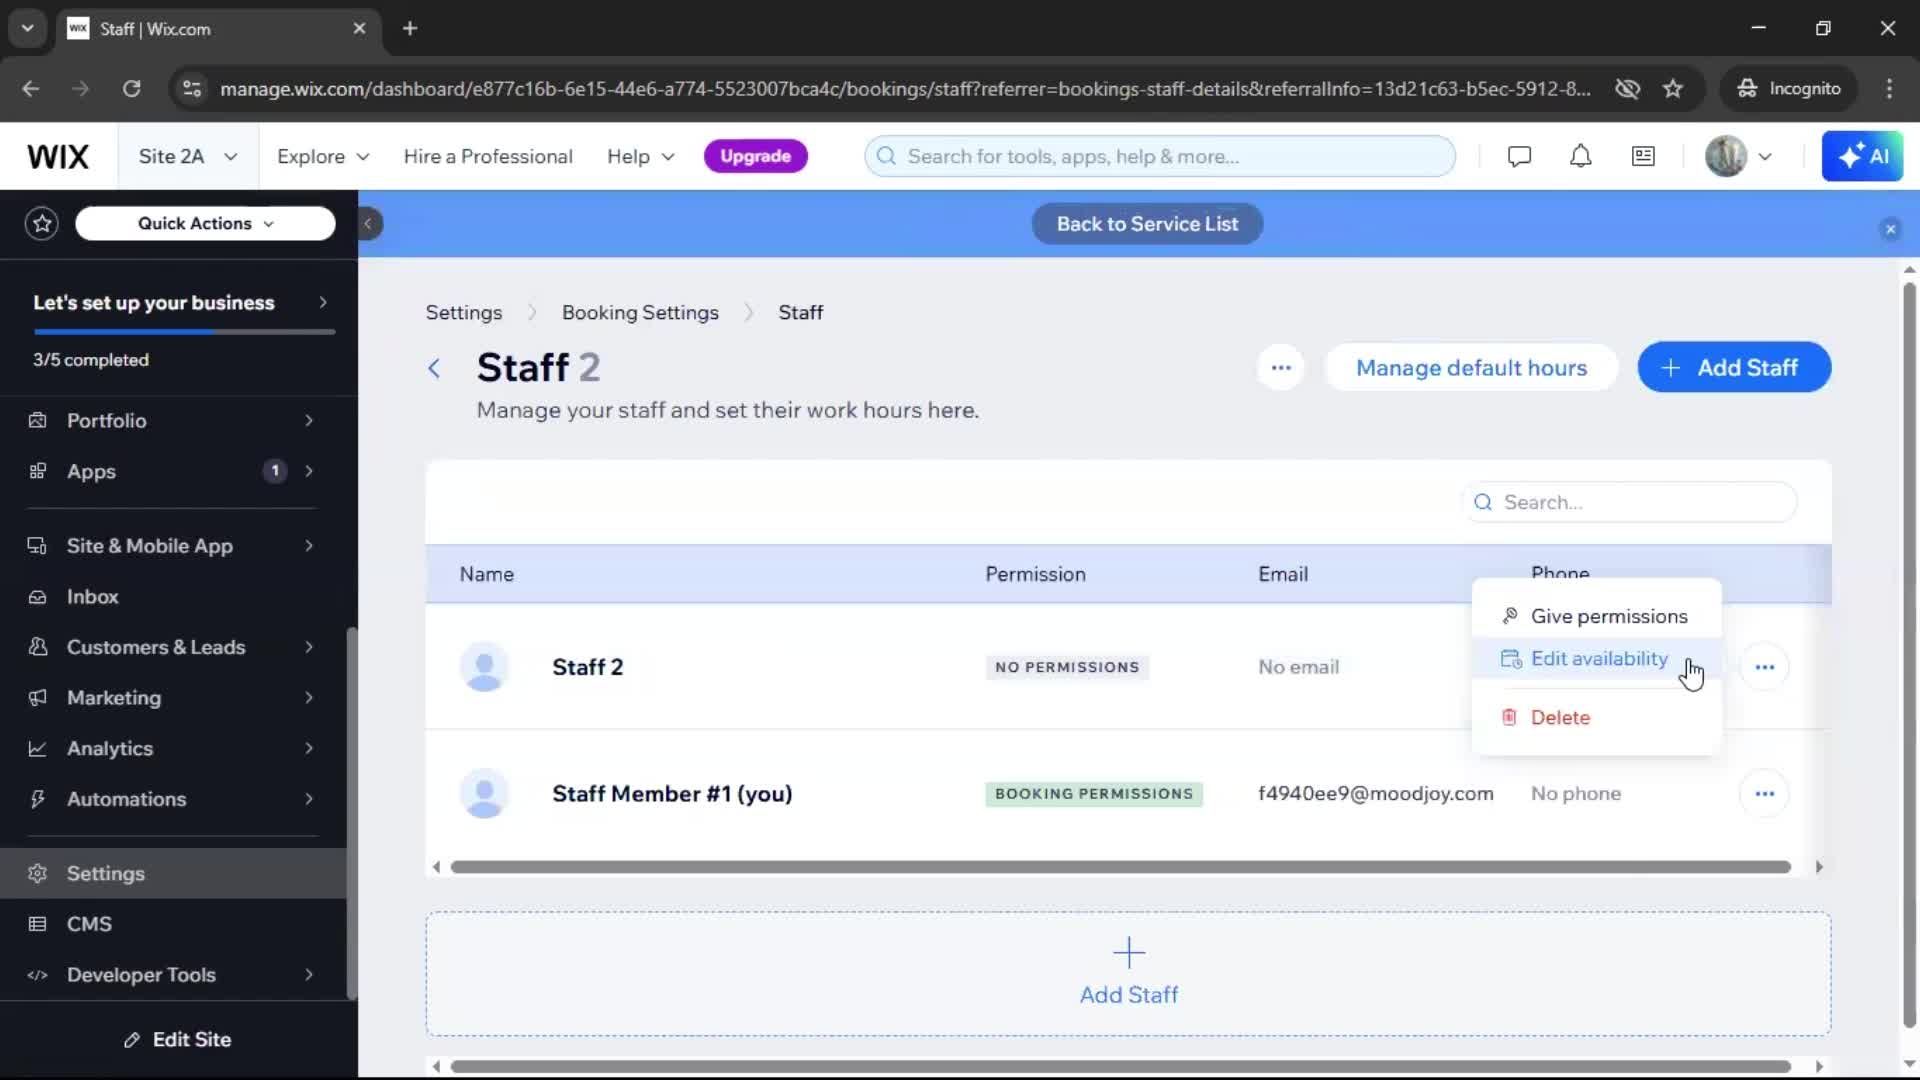The image size is (1920, 1080).
Task: Bookmark this page with the star icon
Action: pyautogui.click(x=1673, y=89)
